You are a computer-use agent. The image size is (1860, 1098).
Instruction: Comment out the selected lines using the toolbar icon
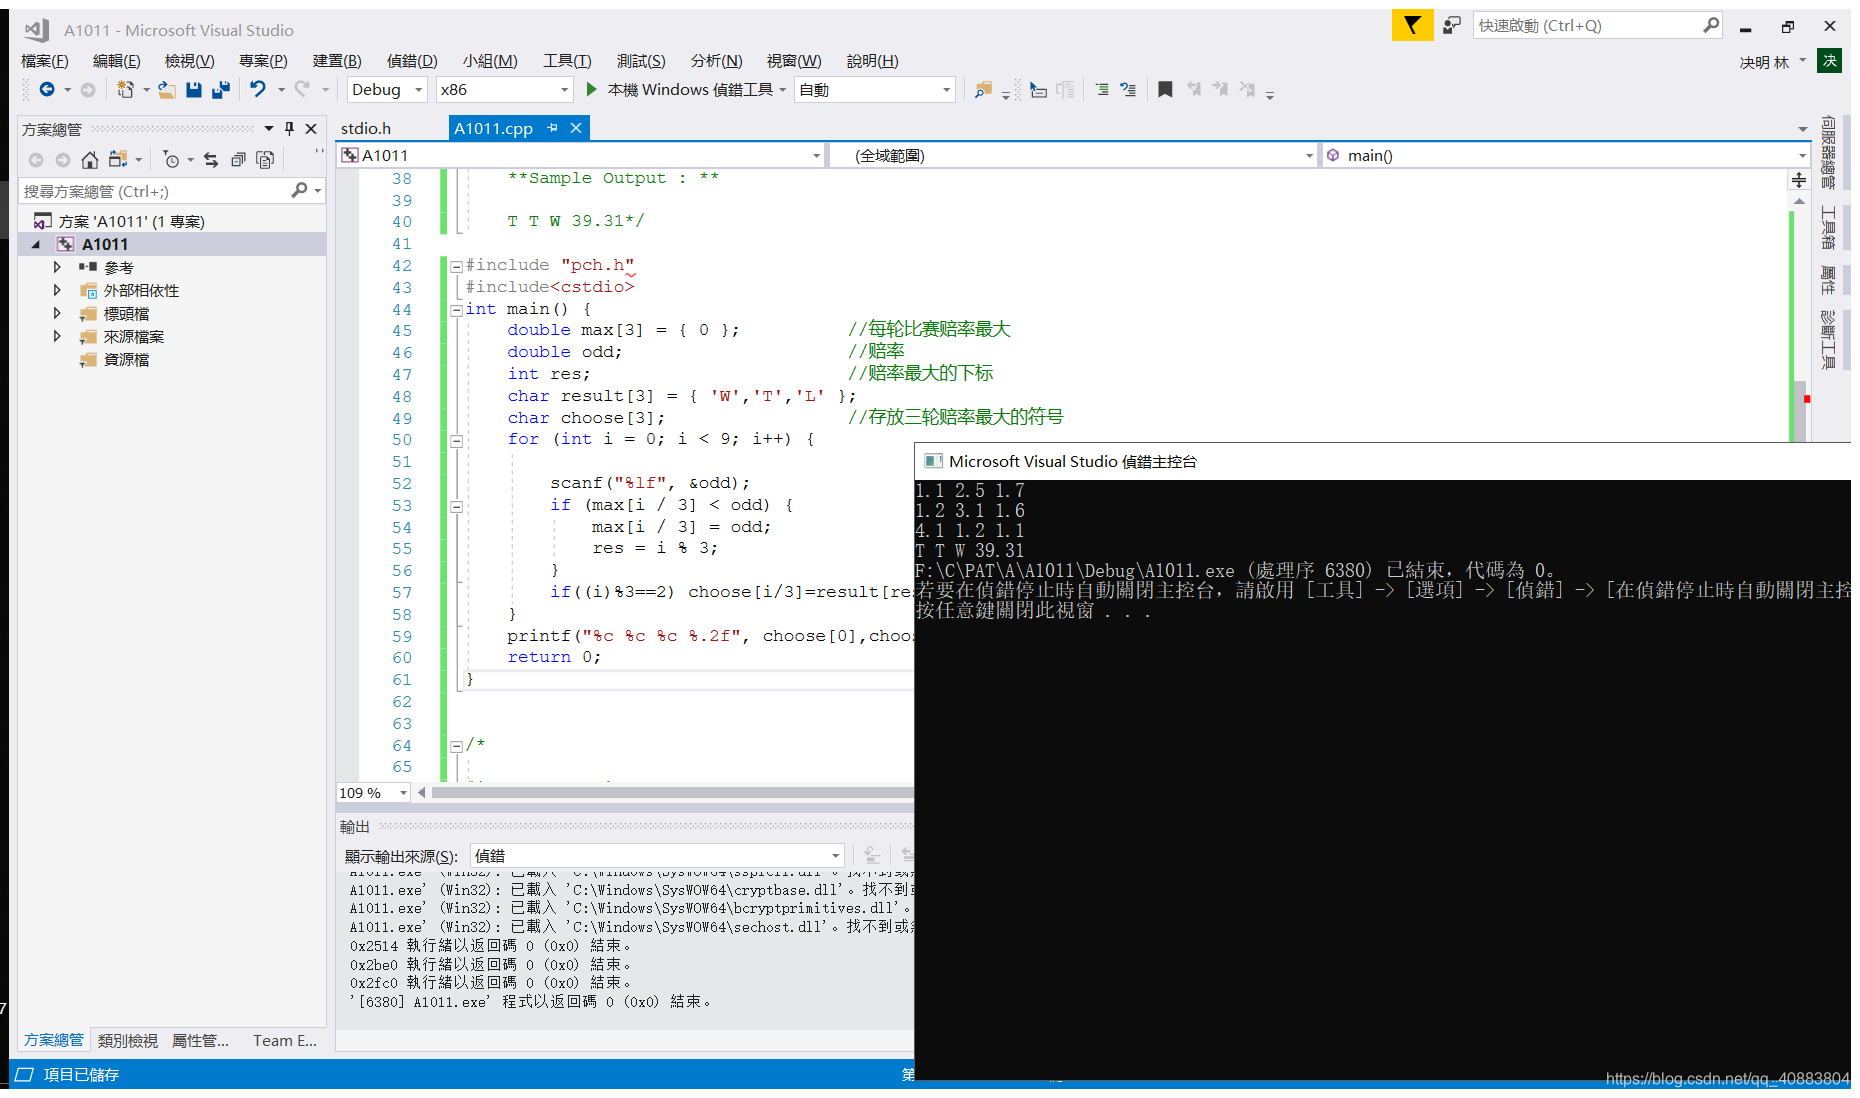coord(1102,90)
